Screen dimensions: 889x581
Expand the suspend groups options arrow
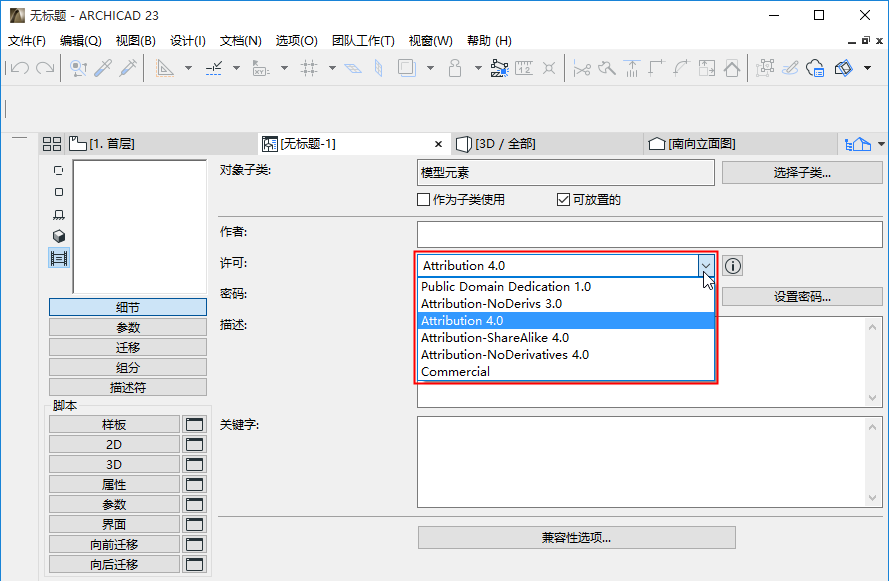[478, 69]
